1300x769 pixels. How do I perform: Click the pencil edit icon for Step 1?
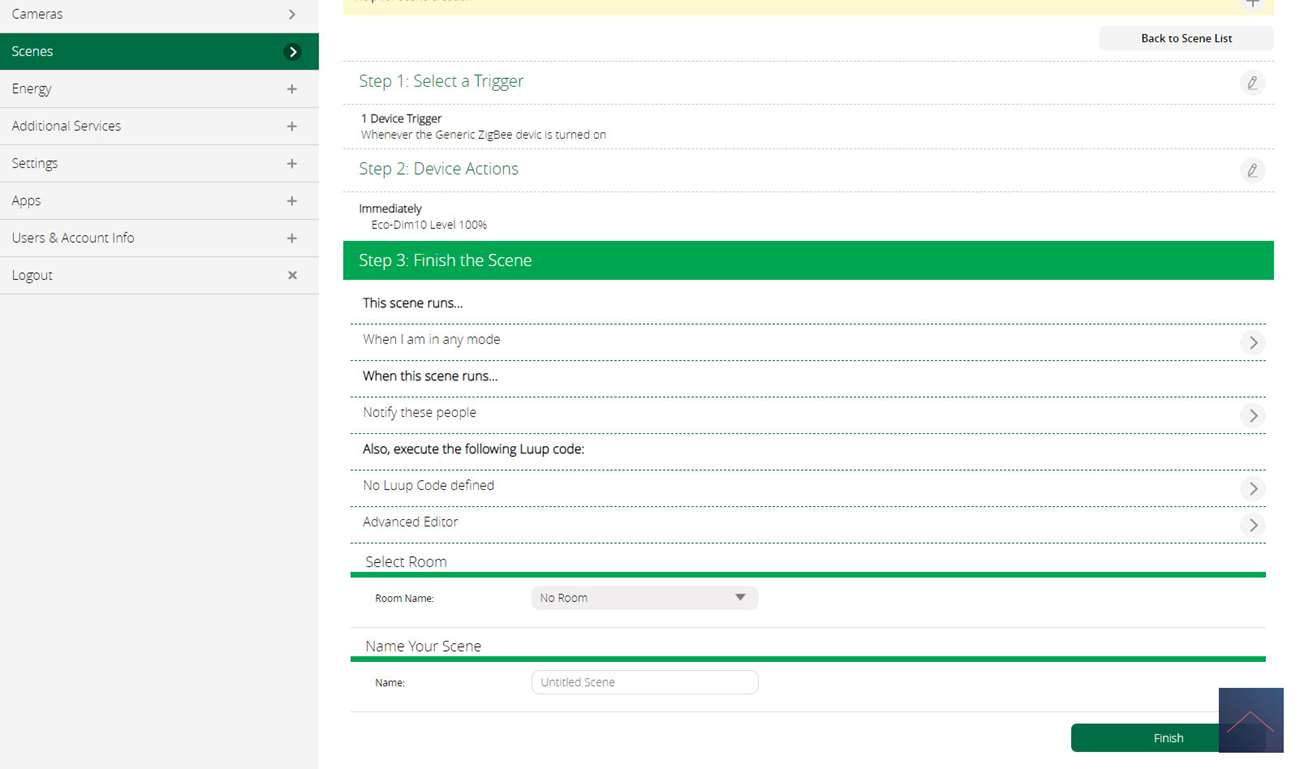(x=1252, y=83)
